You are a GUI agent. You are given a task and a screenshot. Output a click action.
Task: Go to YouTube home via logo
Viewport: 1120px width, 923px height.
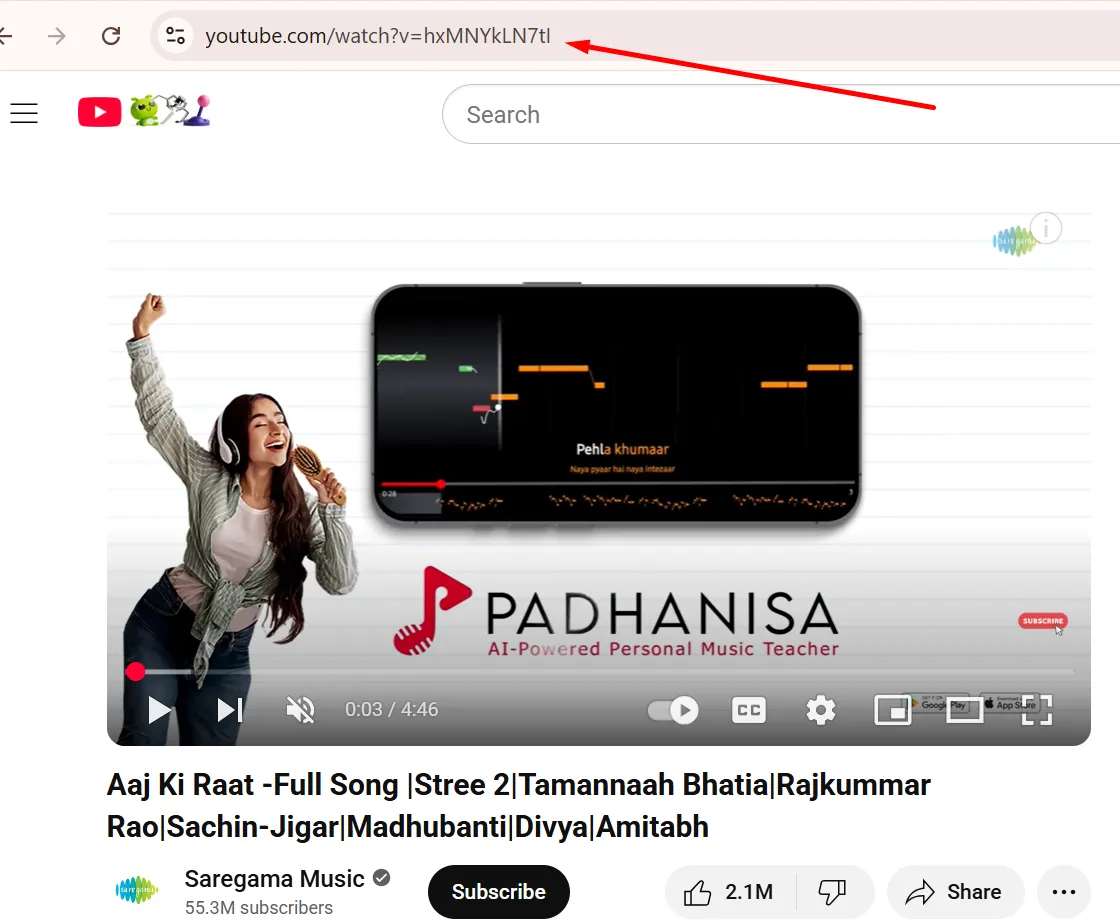144,111
